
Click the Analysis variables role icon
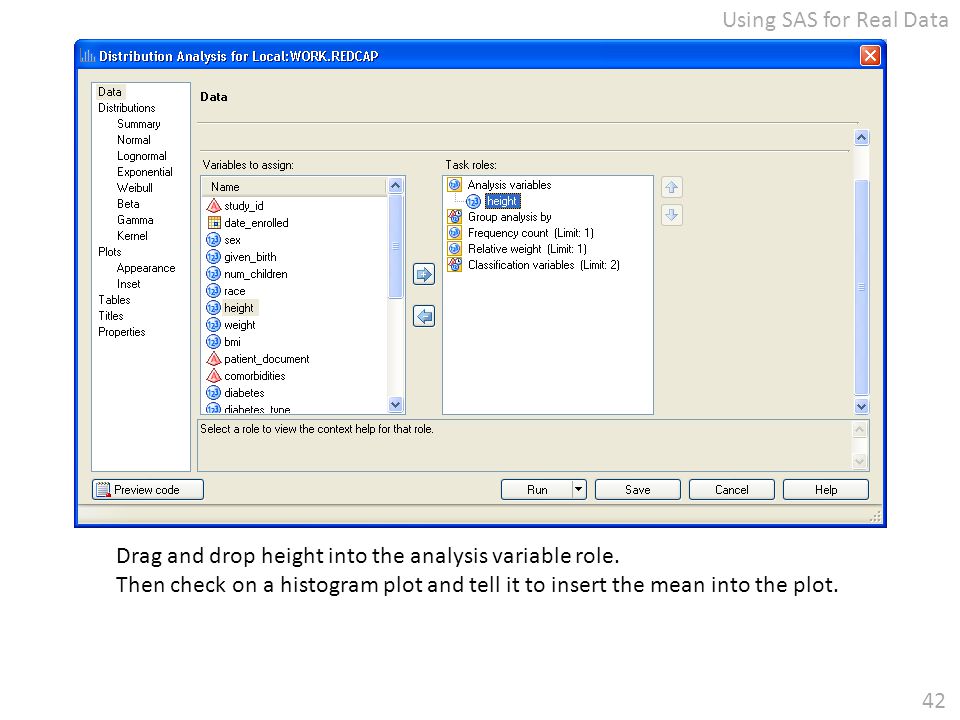click(454, 184)
